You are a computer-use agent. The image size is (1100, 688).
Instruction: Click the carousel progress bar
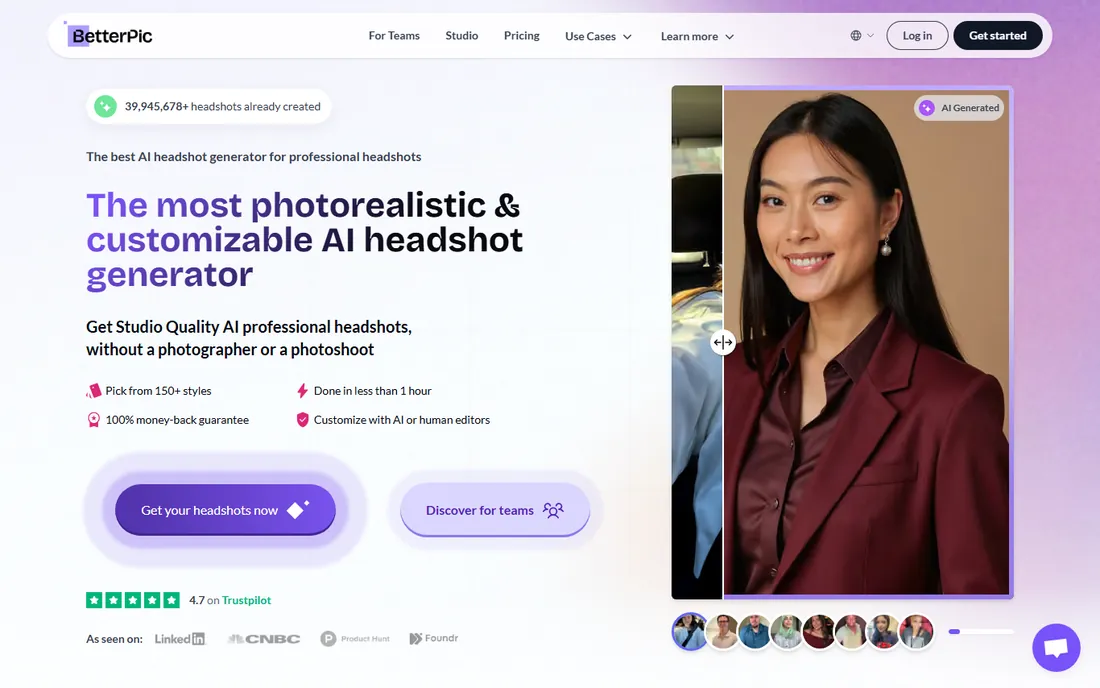pyautogui.click(x=981, y=632)
